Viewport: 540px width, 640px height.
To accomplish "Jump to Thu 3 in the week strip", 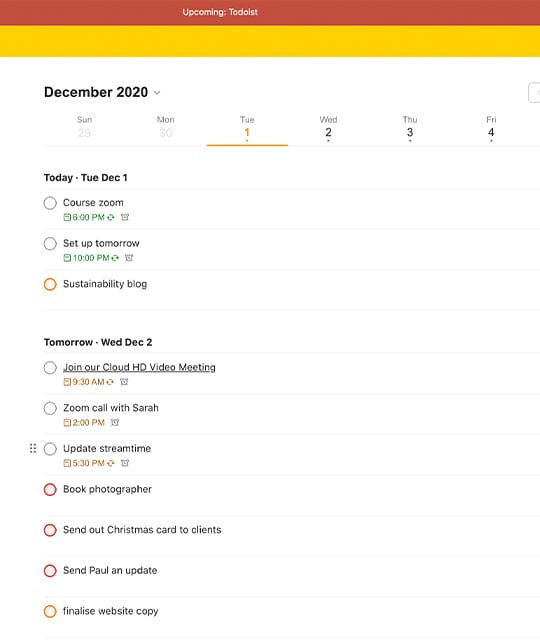I will (x=410, y=129).
